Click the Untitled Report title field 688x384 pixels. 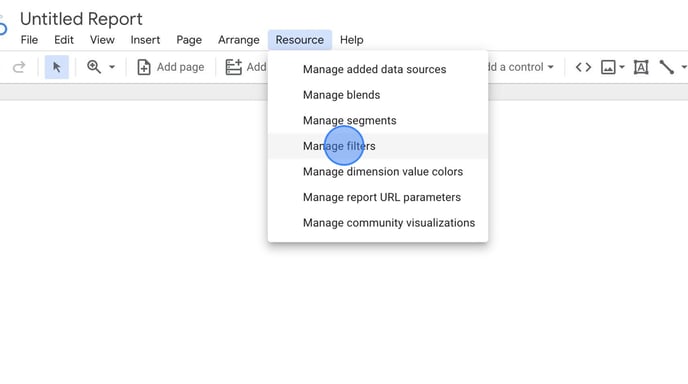coord(81,19)
